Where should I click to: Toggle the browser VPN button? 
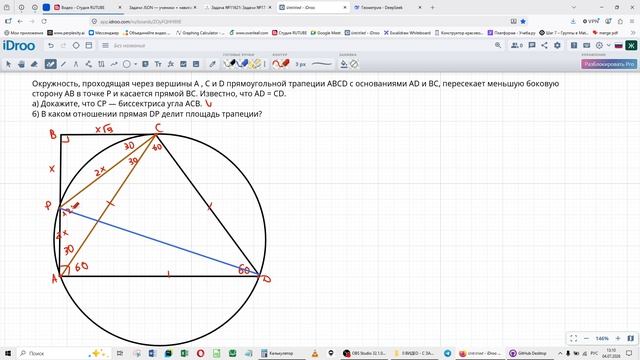(590, 21)
